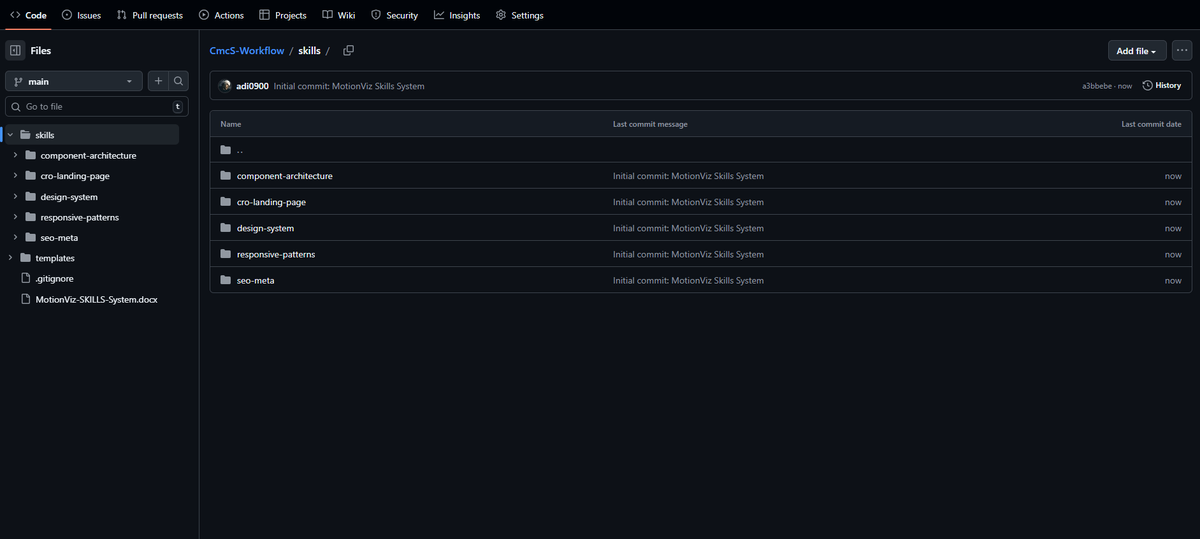Click templates folder icon in sidebar tree
Screen dimensions: 1200x539
tap(26, 258)
